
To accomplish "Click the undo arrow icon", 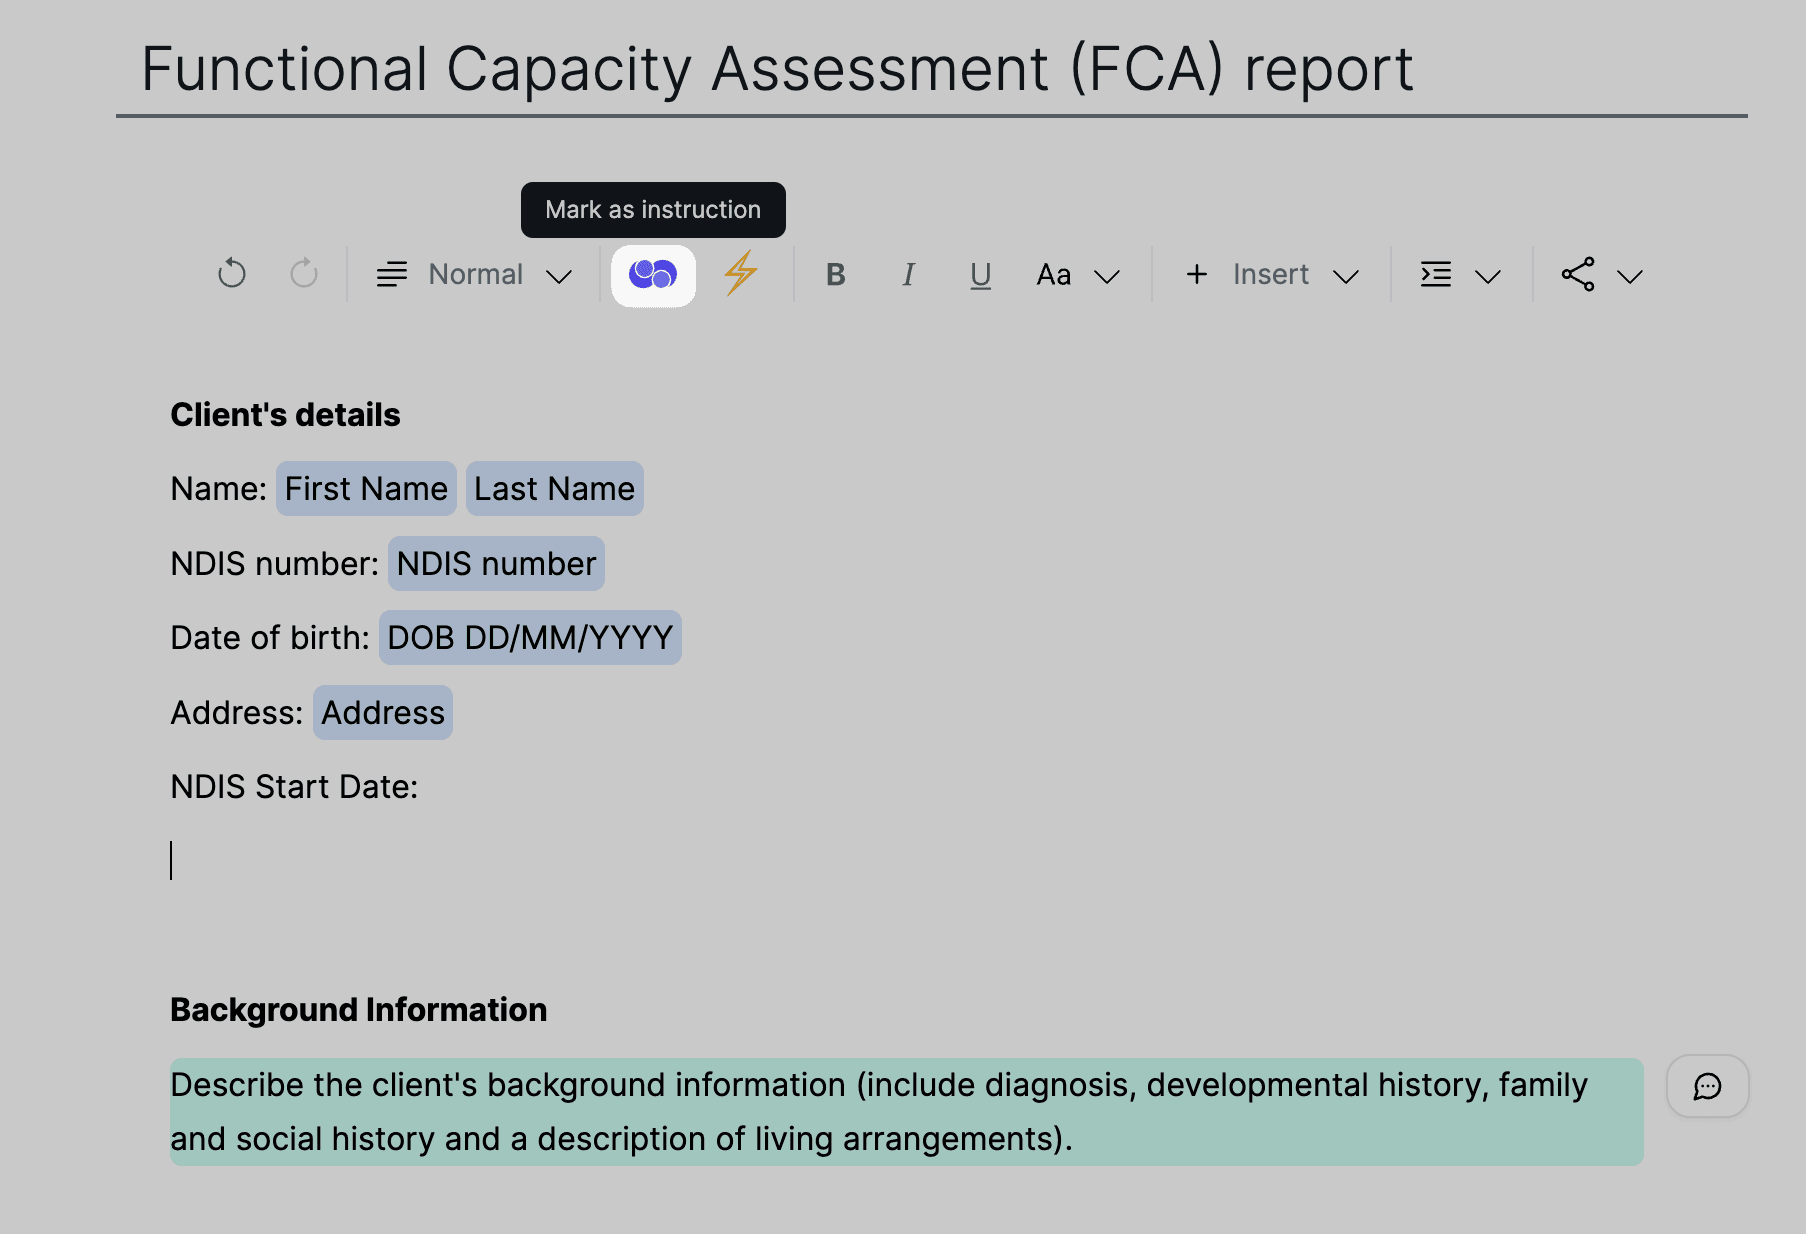I will tap(232, 274).
